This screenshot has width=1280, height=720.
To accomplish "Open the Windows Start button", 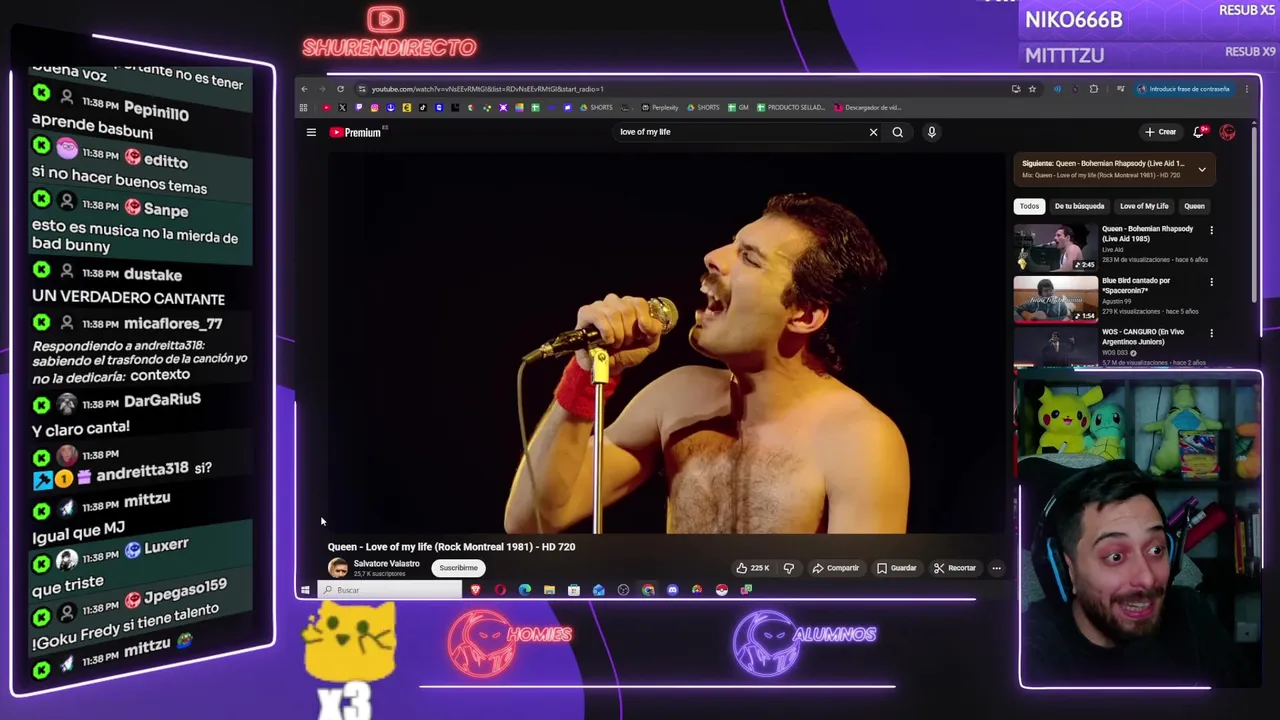I will coord(305,590).
